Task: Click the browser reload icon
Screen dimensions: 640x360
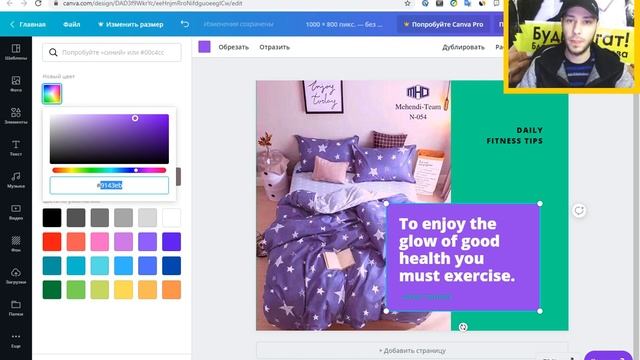Action: click(x=38, y=3)
